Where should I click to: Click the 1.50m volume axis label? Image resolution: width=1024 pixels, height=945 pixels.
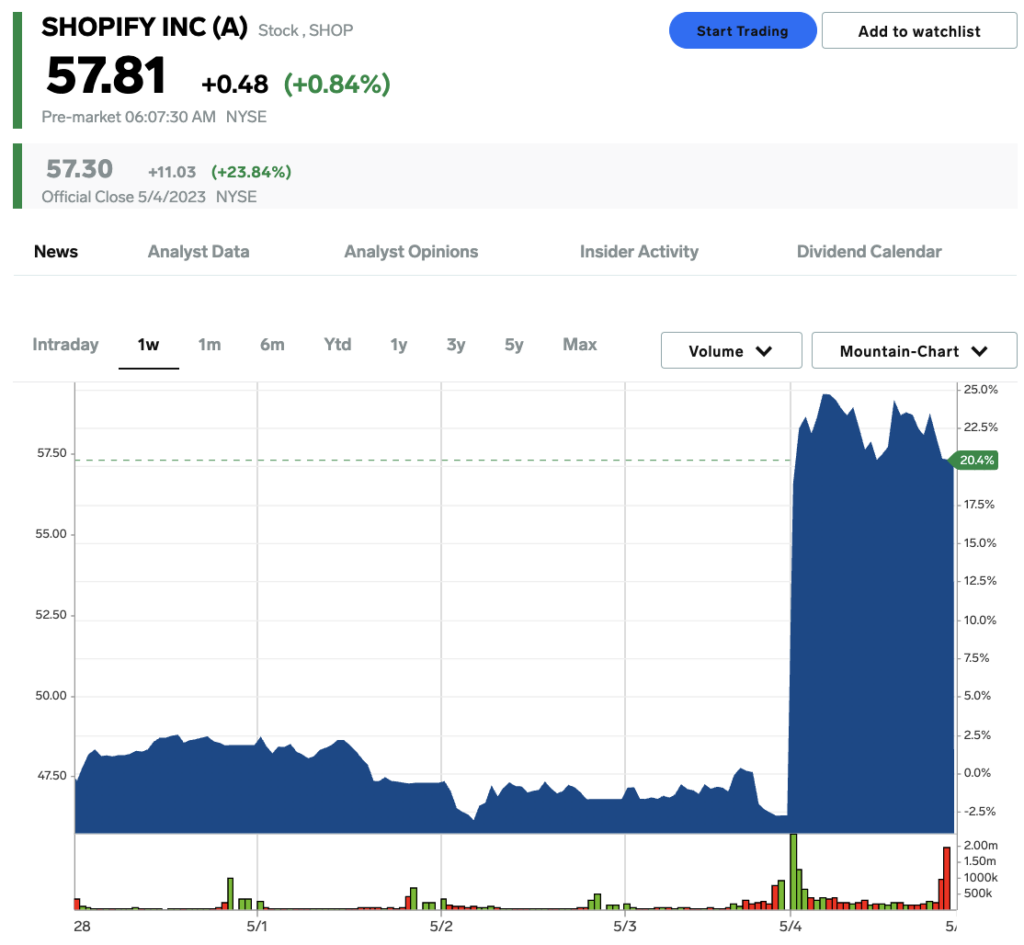980,861
